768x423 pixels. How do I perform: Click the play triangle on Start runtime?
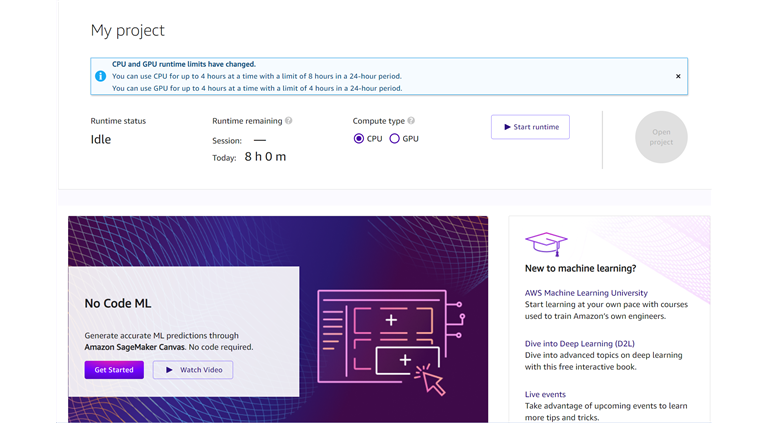(x=507, y=127)
